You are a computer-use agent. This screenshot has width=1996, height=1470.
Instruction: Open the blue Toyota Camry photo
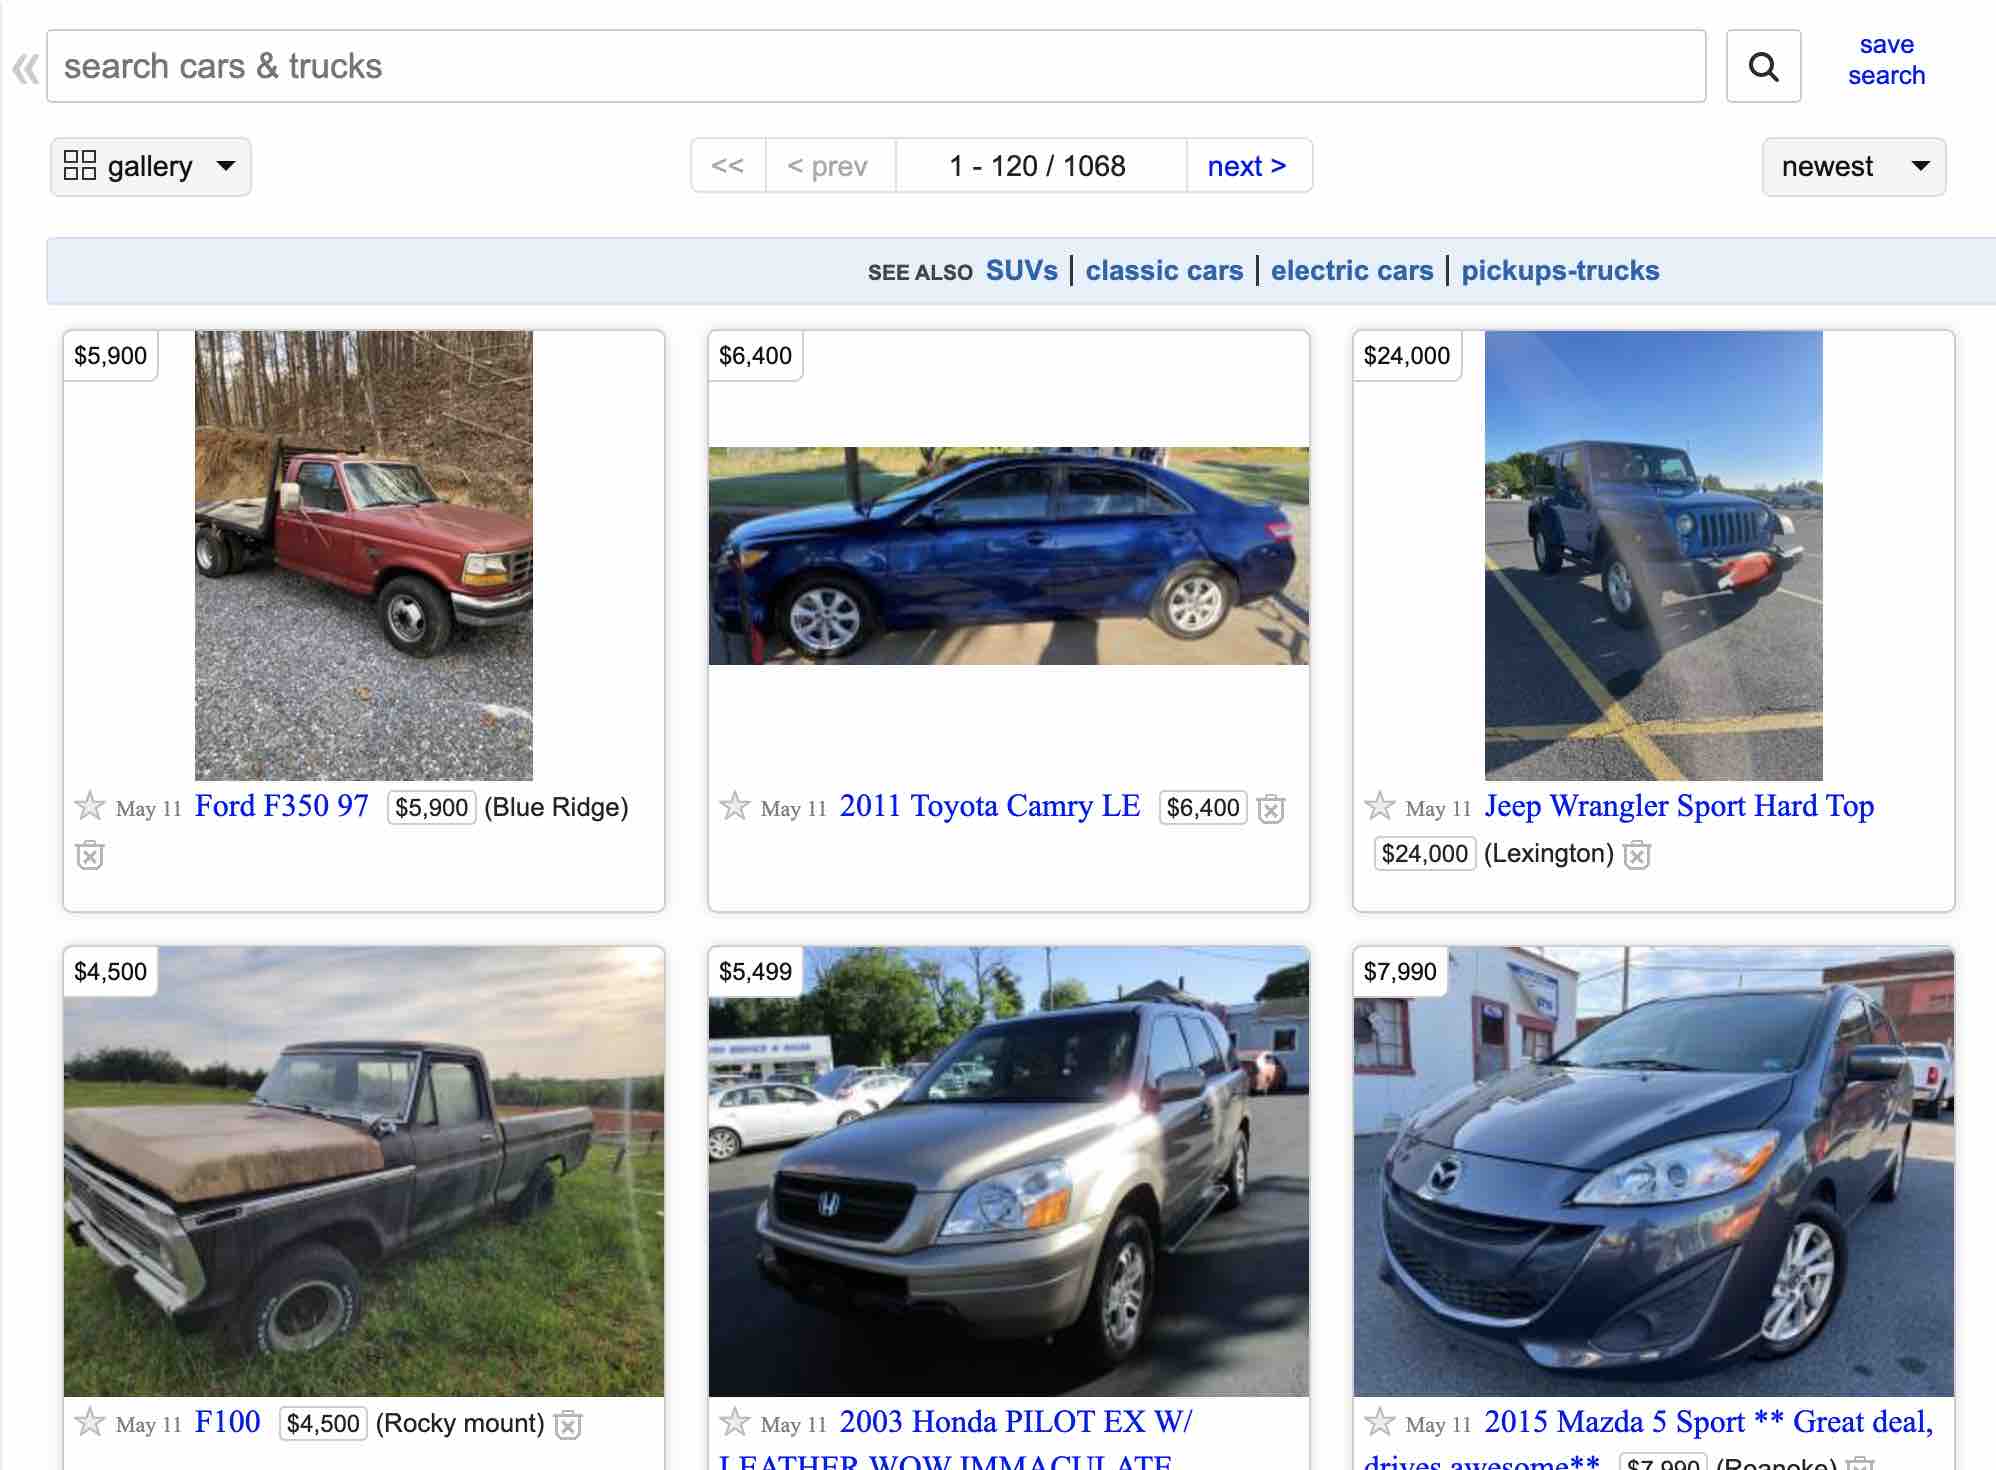point(1008,556)
